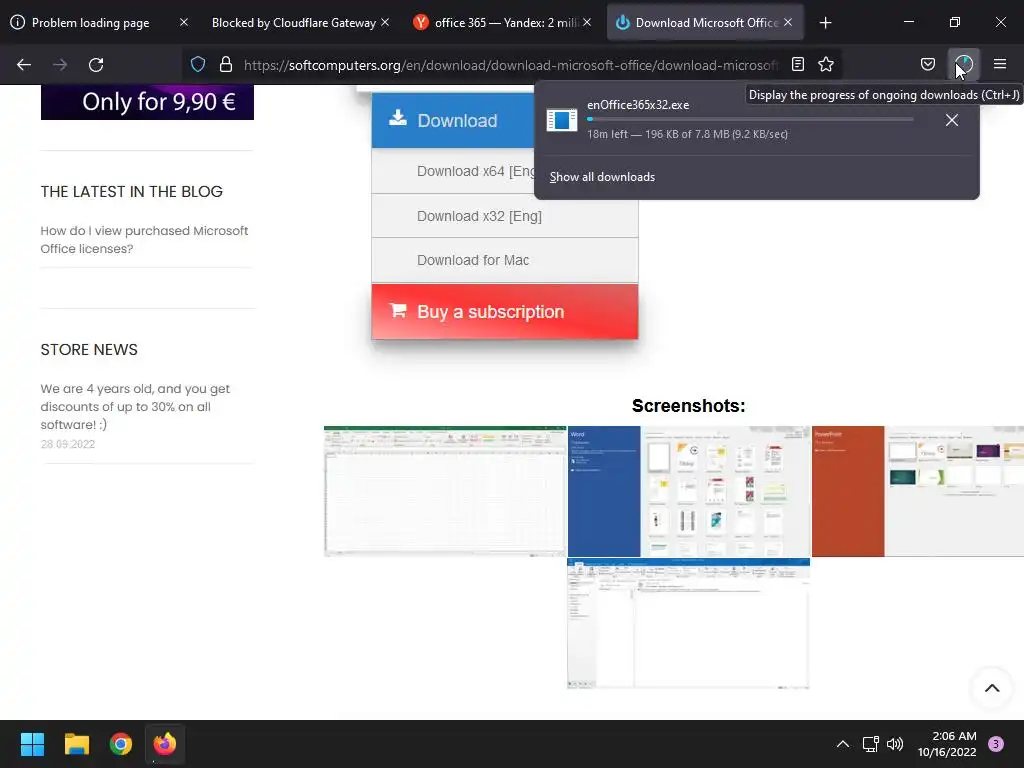Open a new tab with the plus button
Screen dimensions: 1024x768
tap(825, 23)
